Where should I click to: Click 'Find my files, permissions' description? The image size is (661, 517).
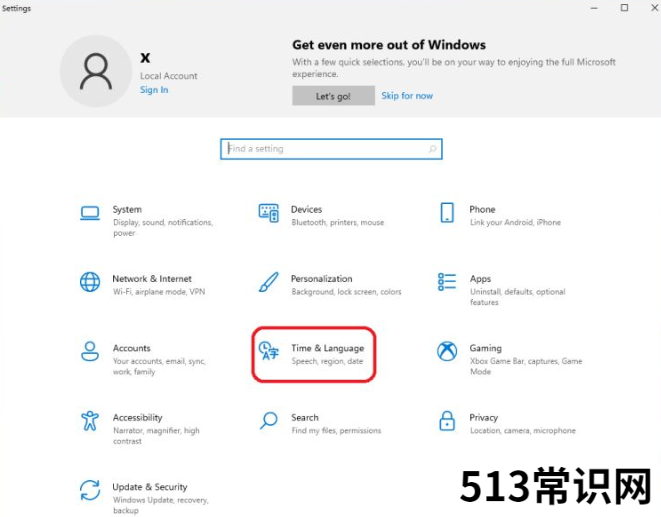[336, 431]
